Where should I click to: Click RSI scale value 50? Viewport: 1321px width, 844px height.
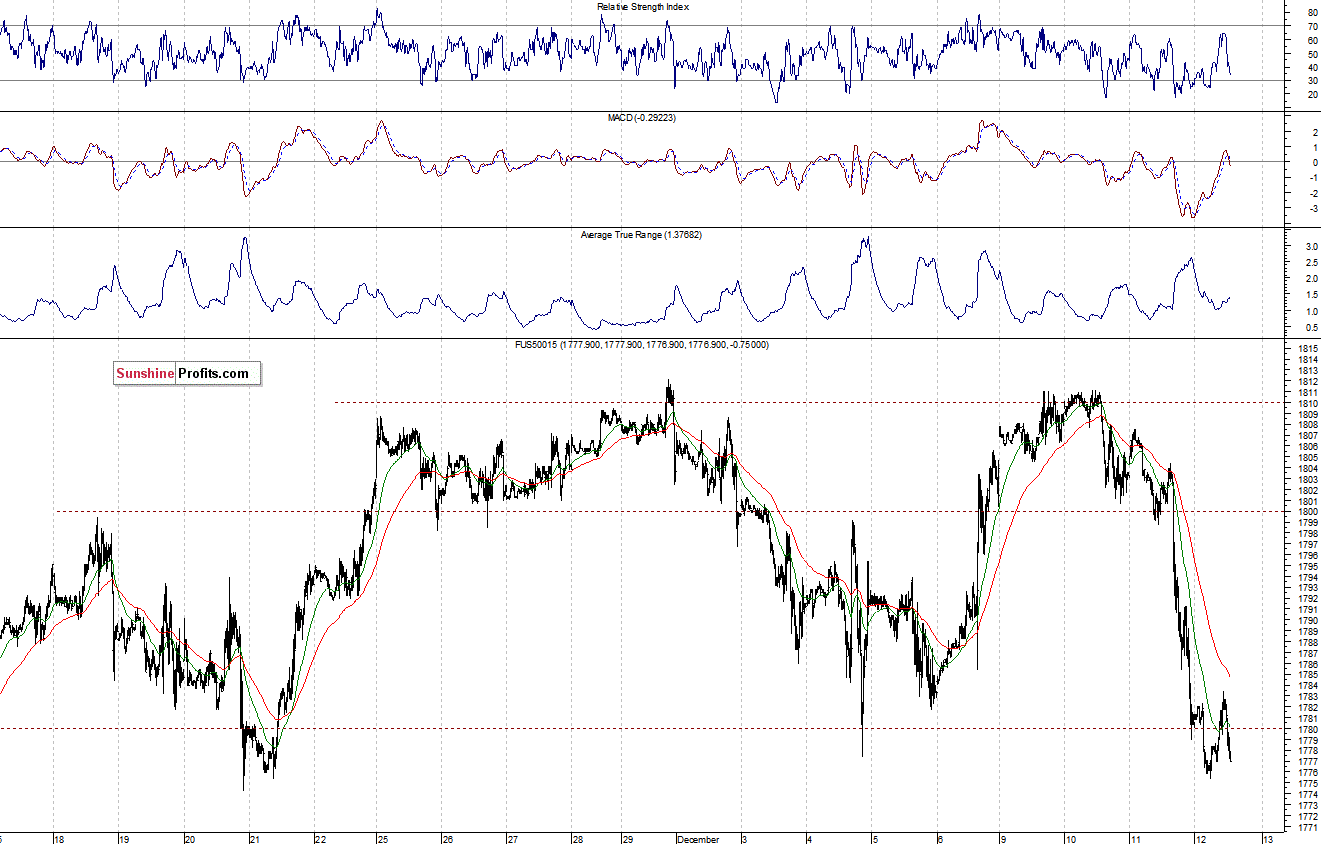(1312, 54)
